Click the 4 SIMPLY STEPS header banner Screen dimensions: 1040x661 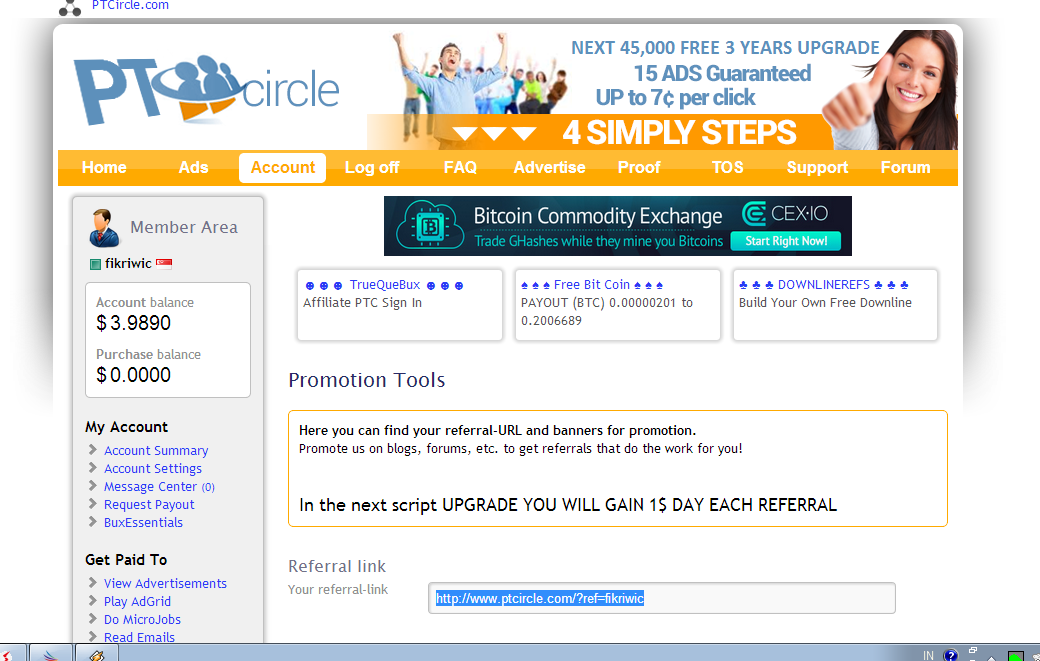click(x=663, y=90)
